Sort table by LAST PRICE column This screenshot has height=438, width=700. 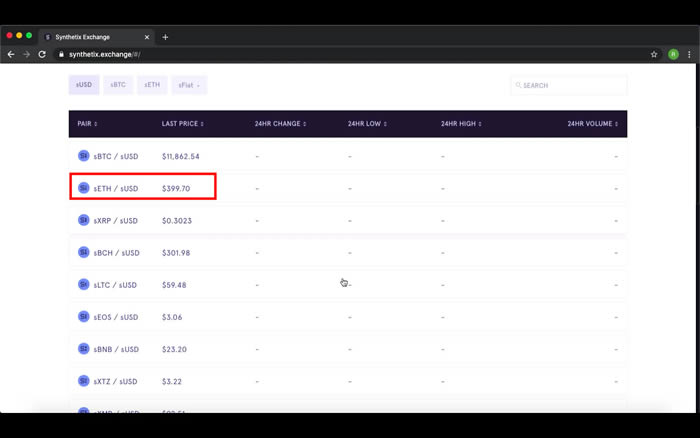click(183, 124)
